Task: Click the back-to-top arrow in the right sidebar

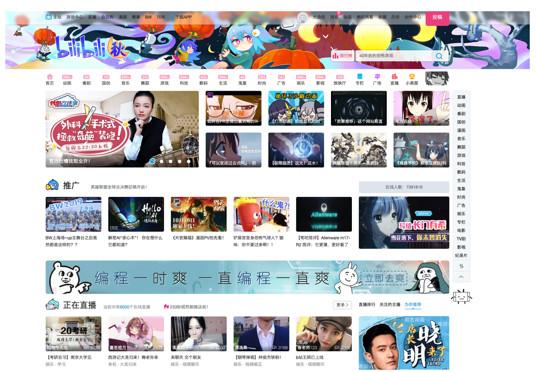Action: point(461,276)
